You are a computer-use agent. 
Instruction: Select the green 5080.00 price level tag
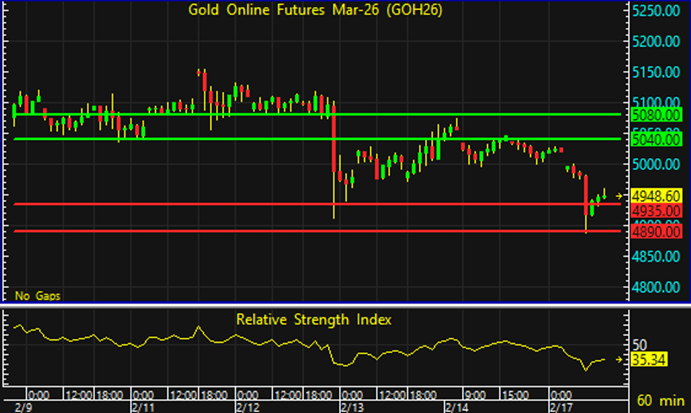(656, 115)
